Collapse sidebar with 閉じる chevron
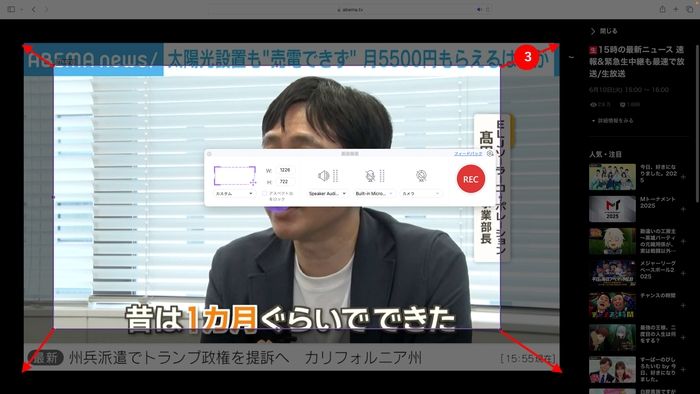The width and height of the screenshot is (700, 394). [593, 31]
